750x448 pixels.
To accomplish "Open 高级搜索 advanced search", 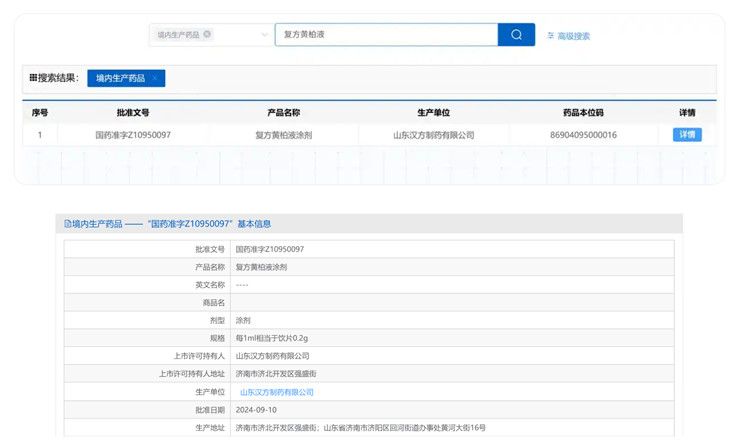I will [573, 36].
